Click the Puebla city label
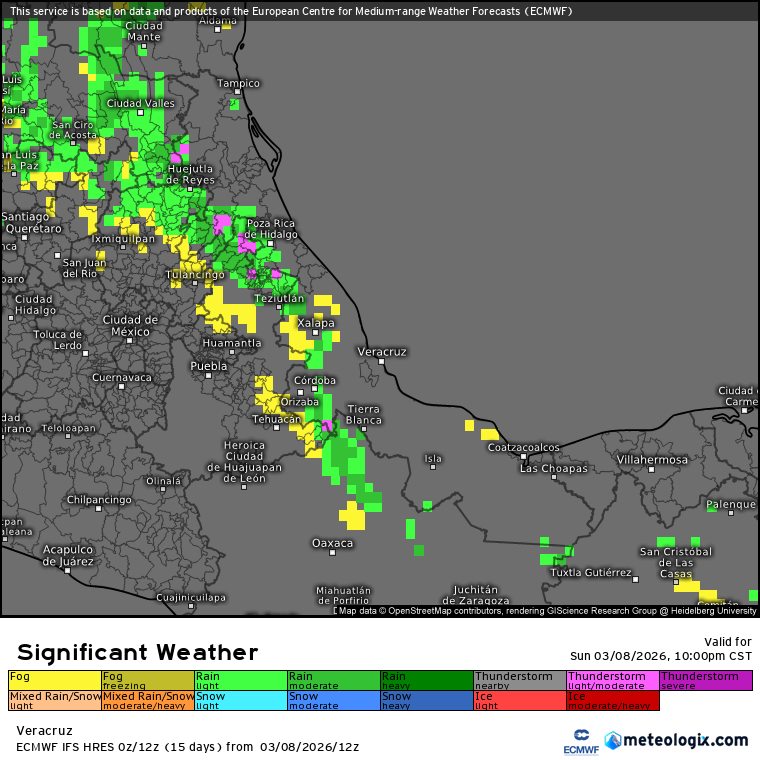This screenshot has height=760, width=760. click(x=209, y=366)
